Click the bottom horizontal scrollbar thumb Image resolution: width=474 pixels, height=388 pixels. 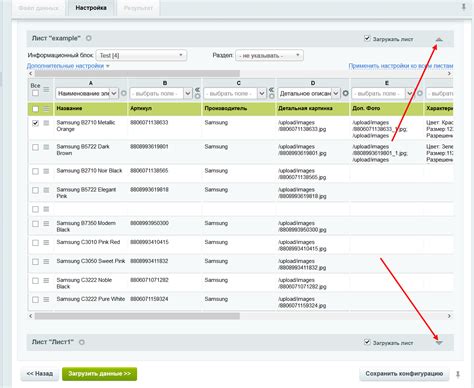137,316
